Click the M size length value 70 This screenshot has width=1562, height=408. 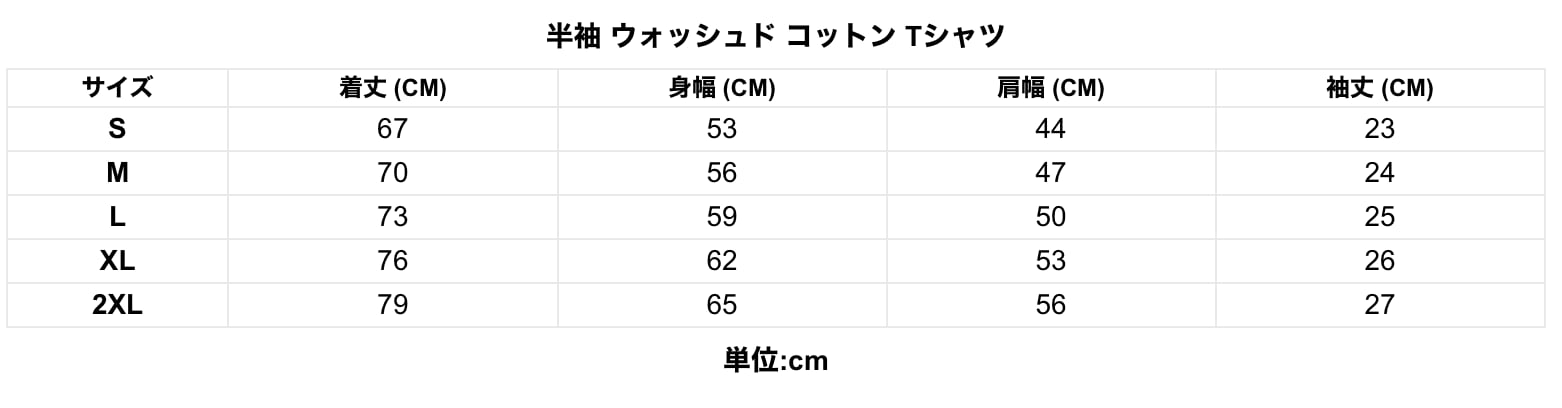coord(392,173)
